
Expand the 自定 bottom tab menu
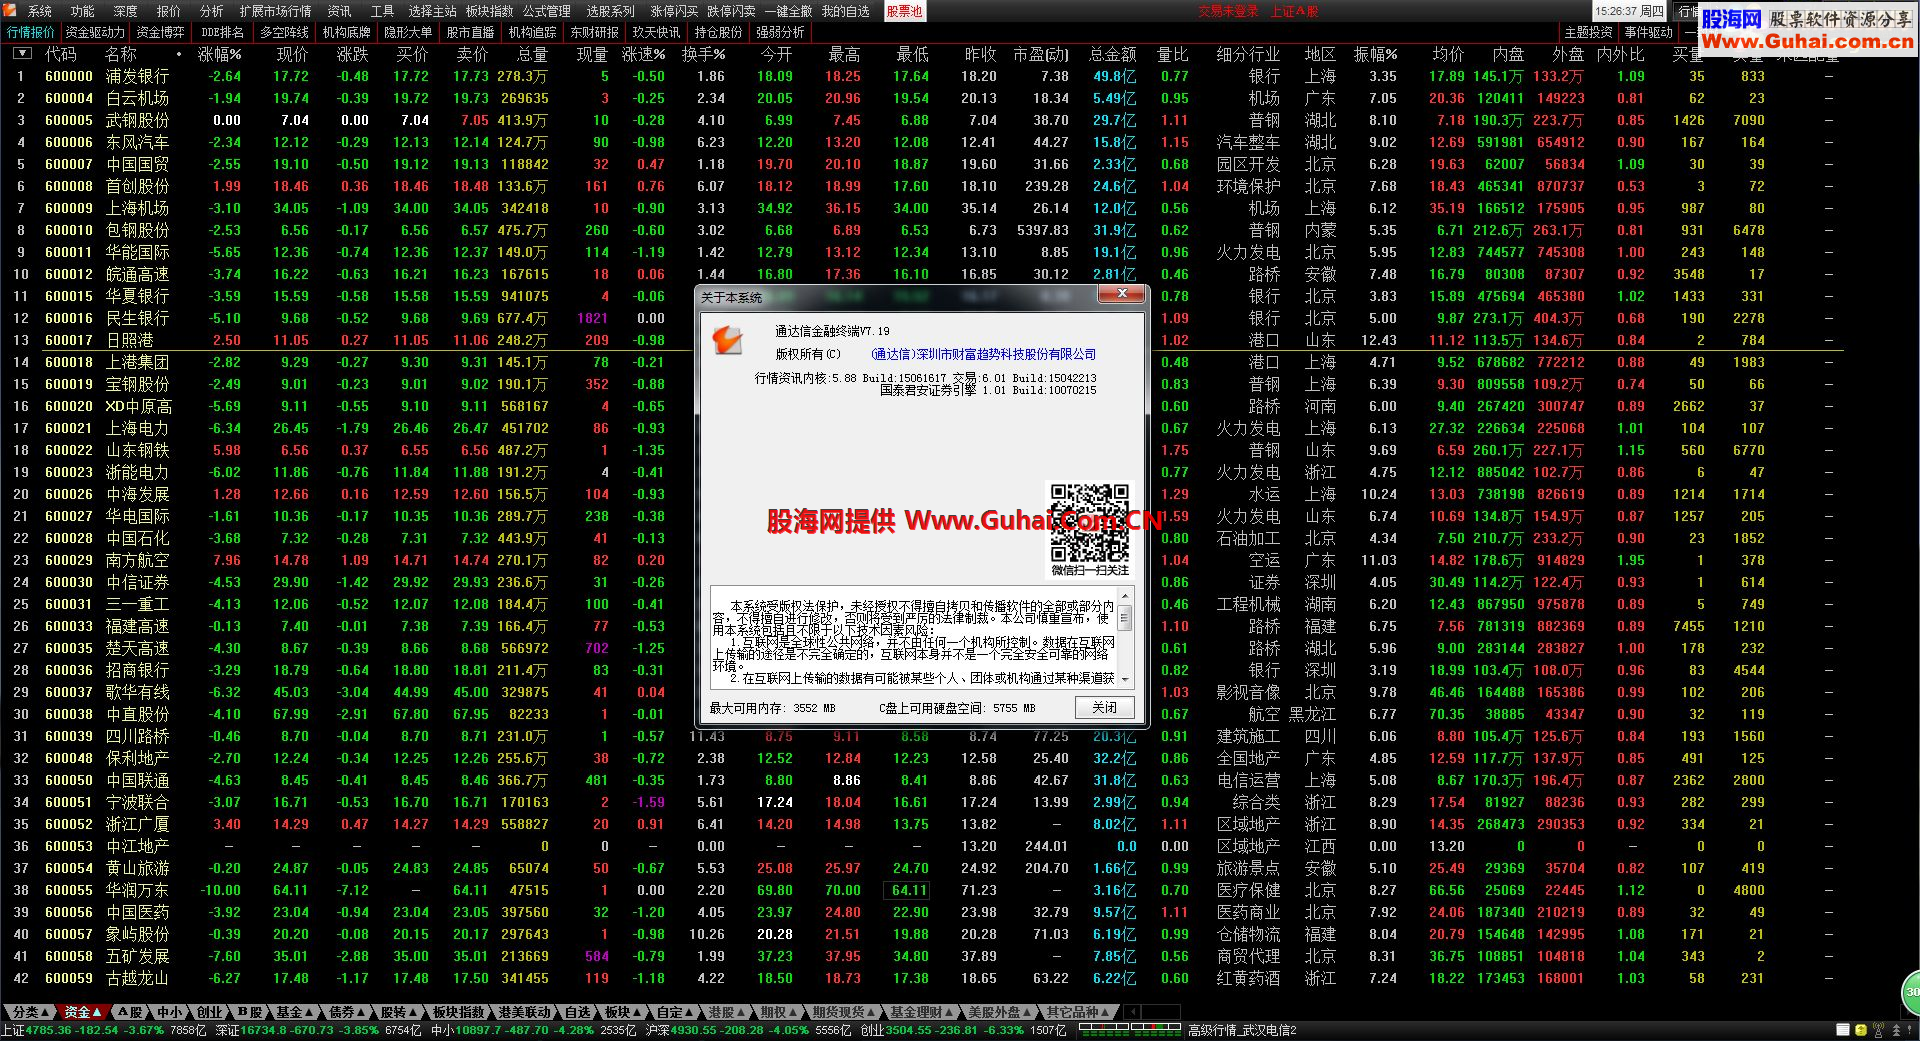[x=675, y=1012]
